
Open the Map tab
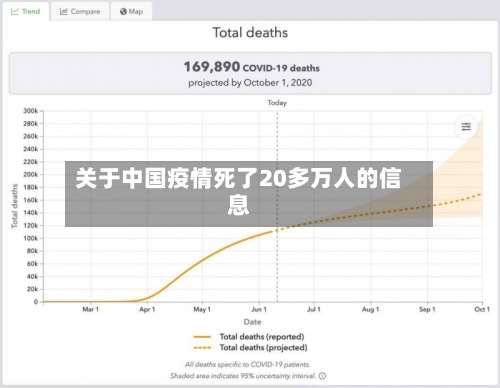131,11
